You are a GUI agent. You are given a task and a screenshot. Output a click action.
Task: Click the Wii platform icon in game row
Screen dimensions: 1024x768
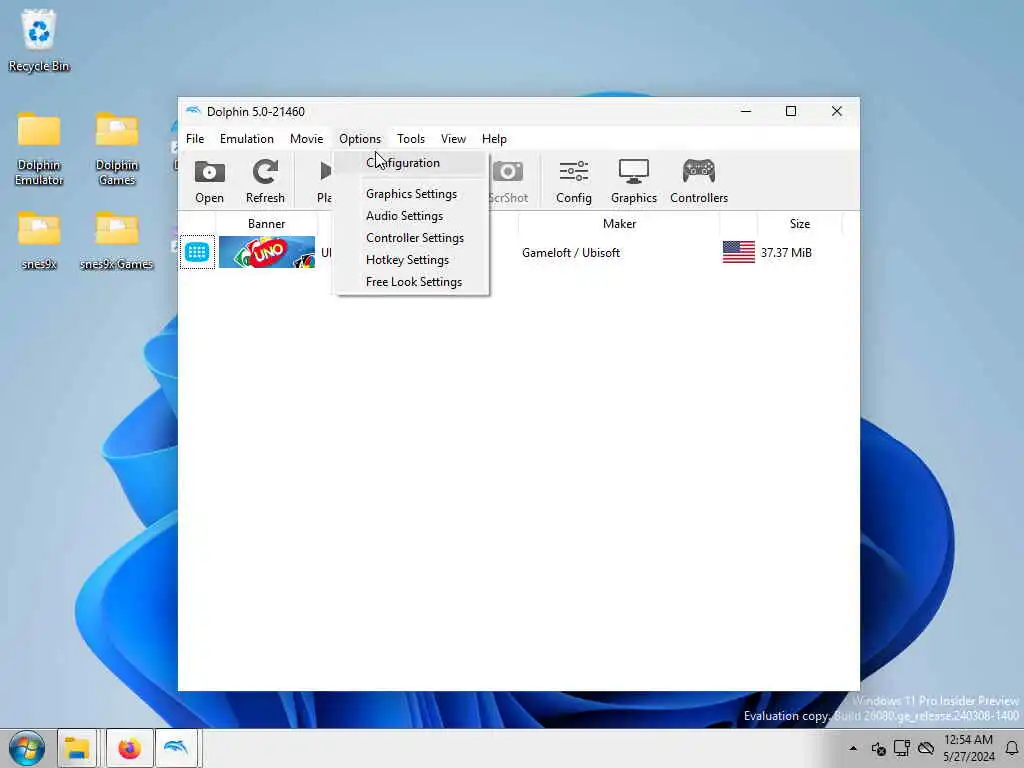point(197,252)
